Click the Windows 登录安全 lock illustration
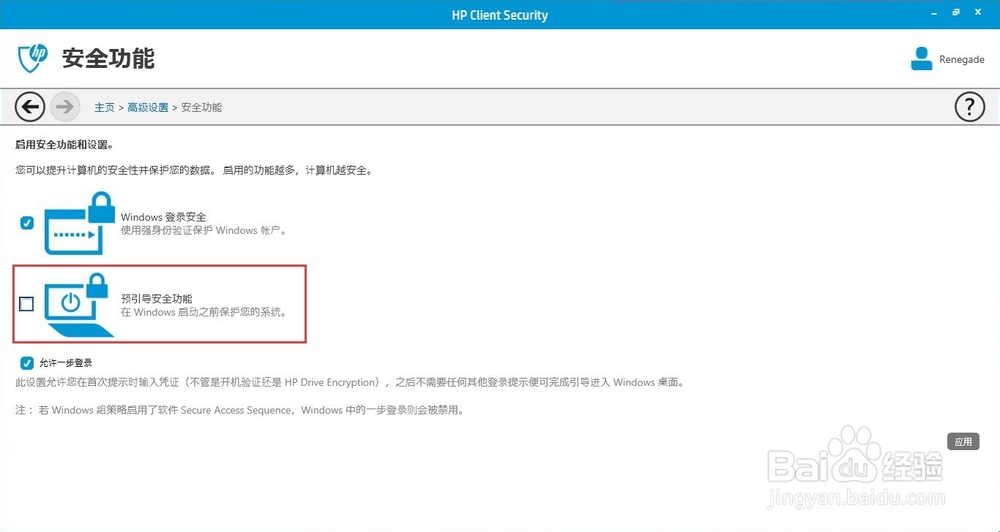 (79, 223)
